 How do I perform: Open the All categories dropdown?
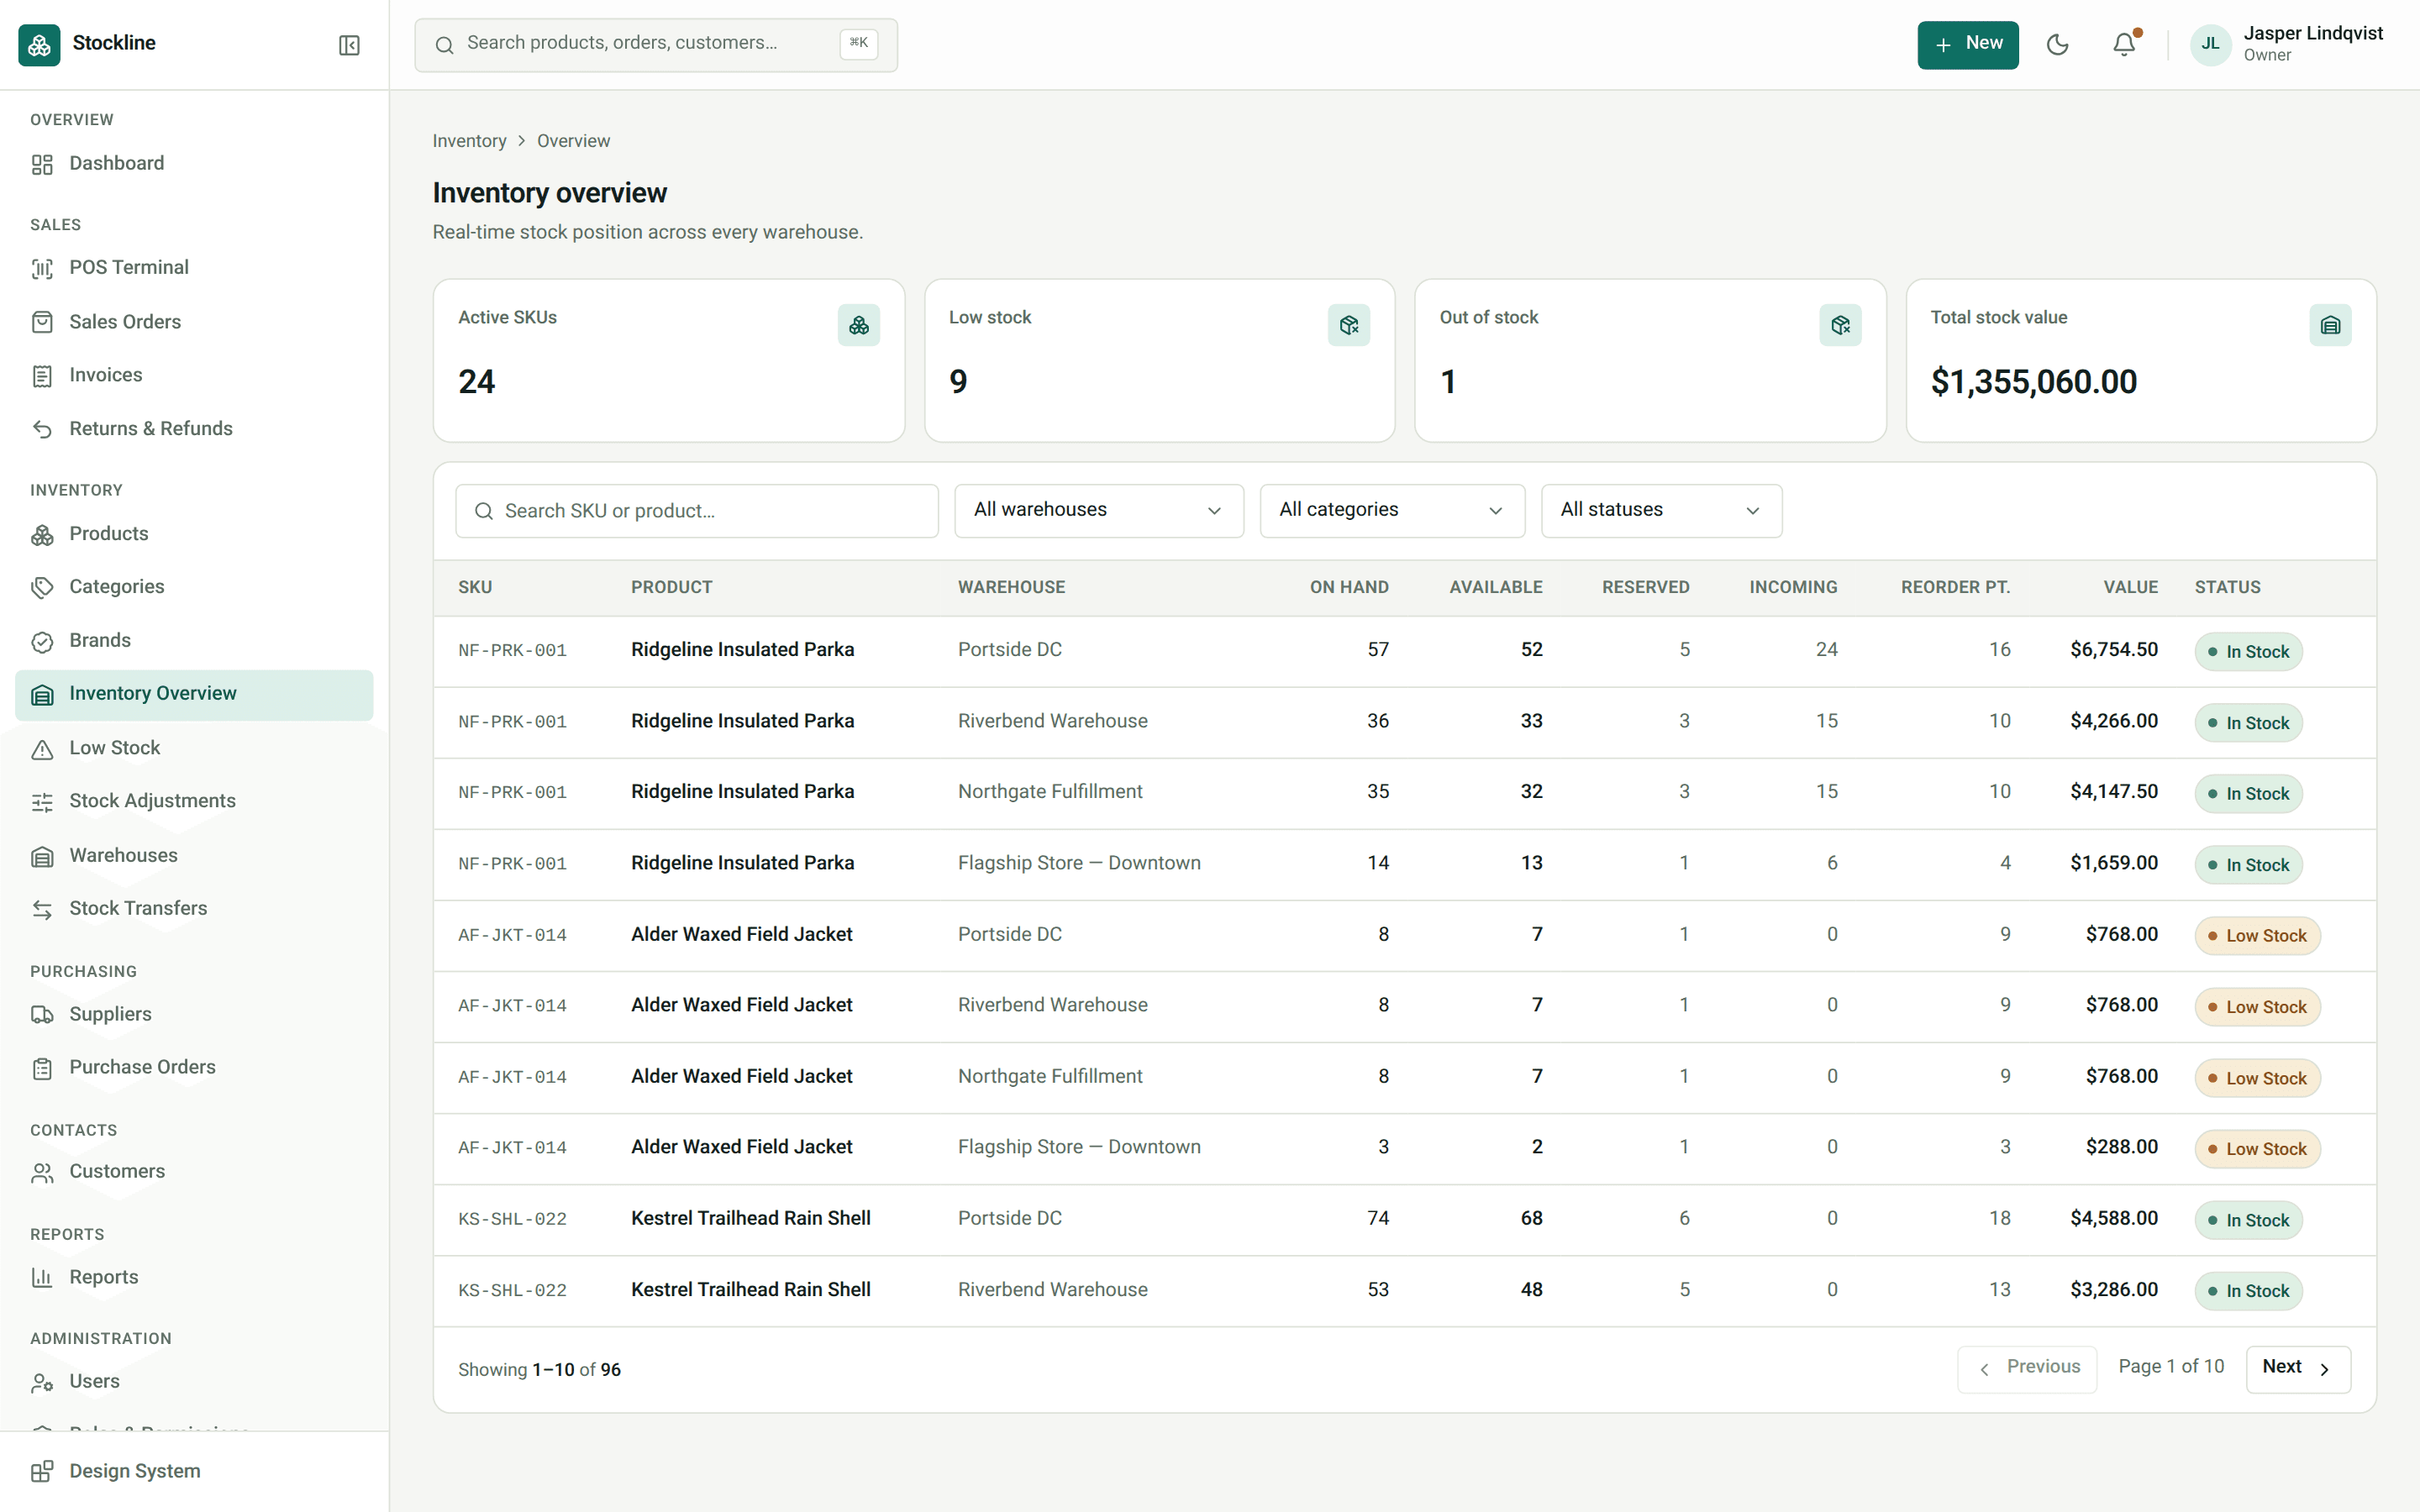[x=1392, y=510]
